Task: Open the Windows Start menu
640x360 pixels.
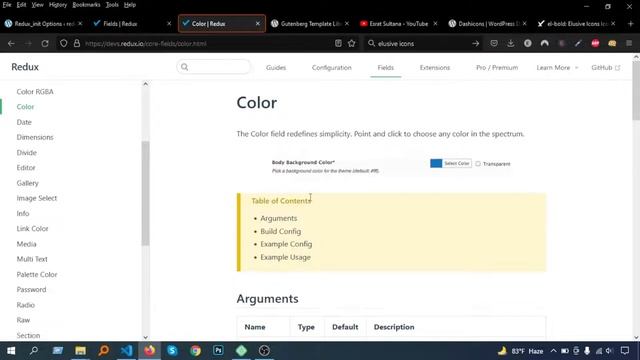Action: coord(11,351)
